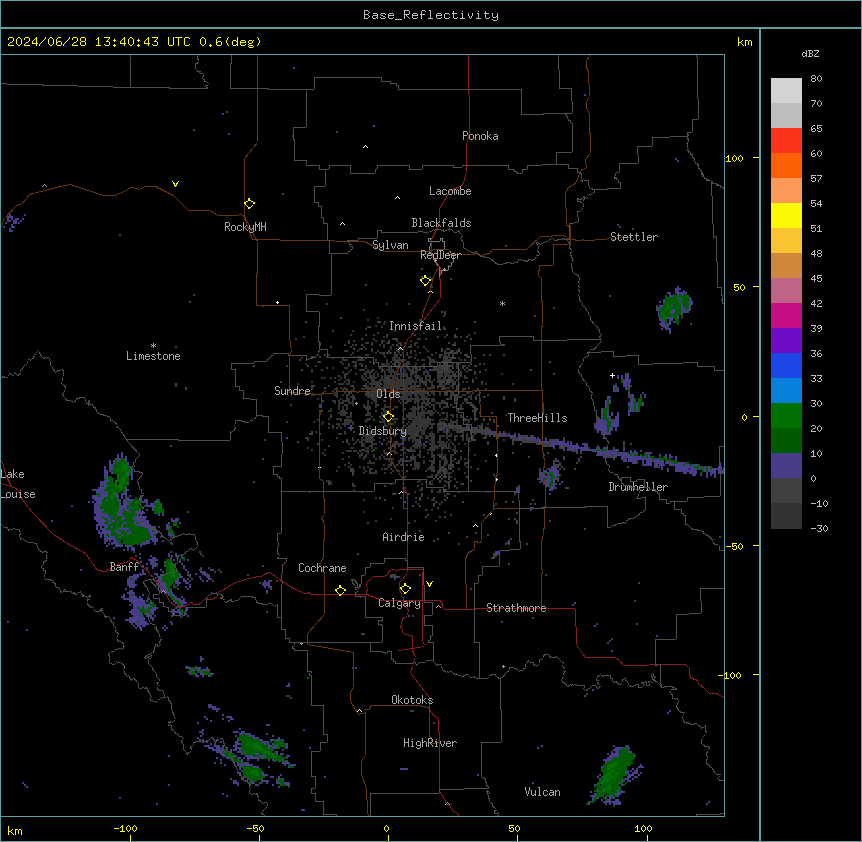The height and width of the screenshot is (842, 862).
Task: Click the green echo cell southeast of Stettler
Action: coord(675,308)
